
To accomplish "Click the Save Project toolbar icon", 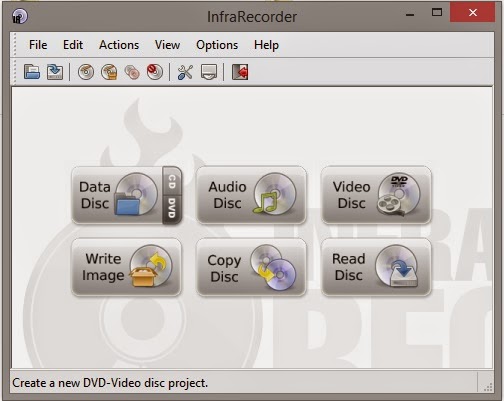I will pos(55,72).
